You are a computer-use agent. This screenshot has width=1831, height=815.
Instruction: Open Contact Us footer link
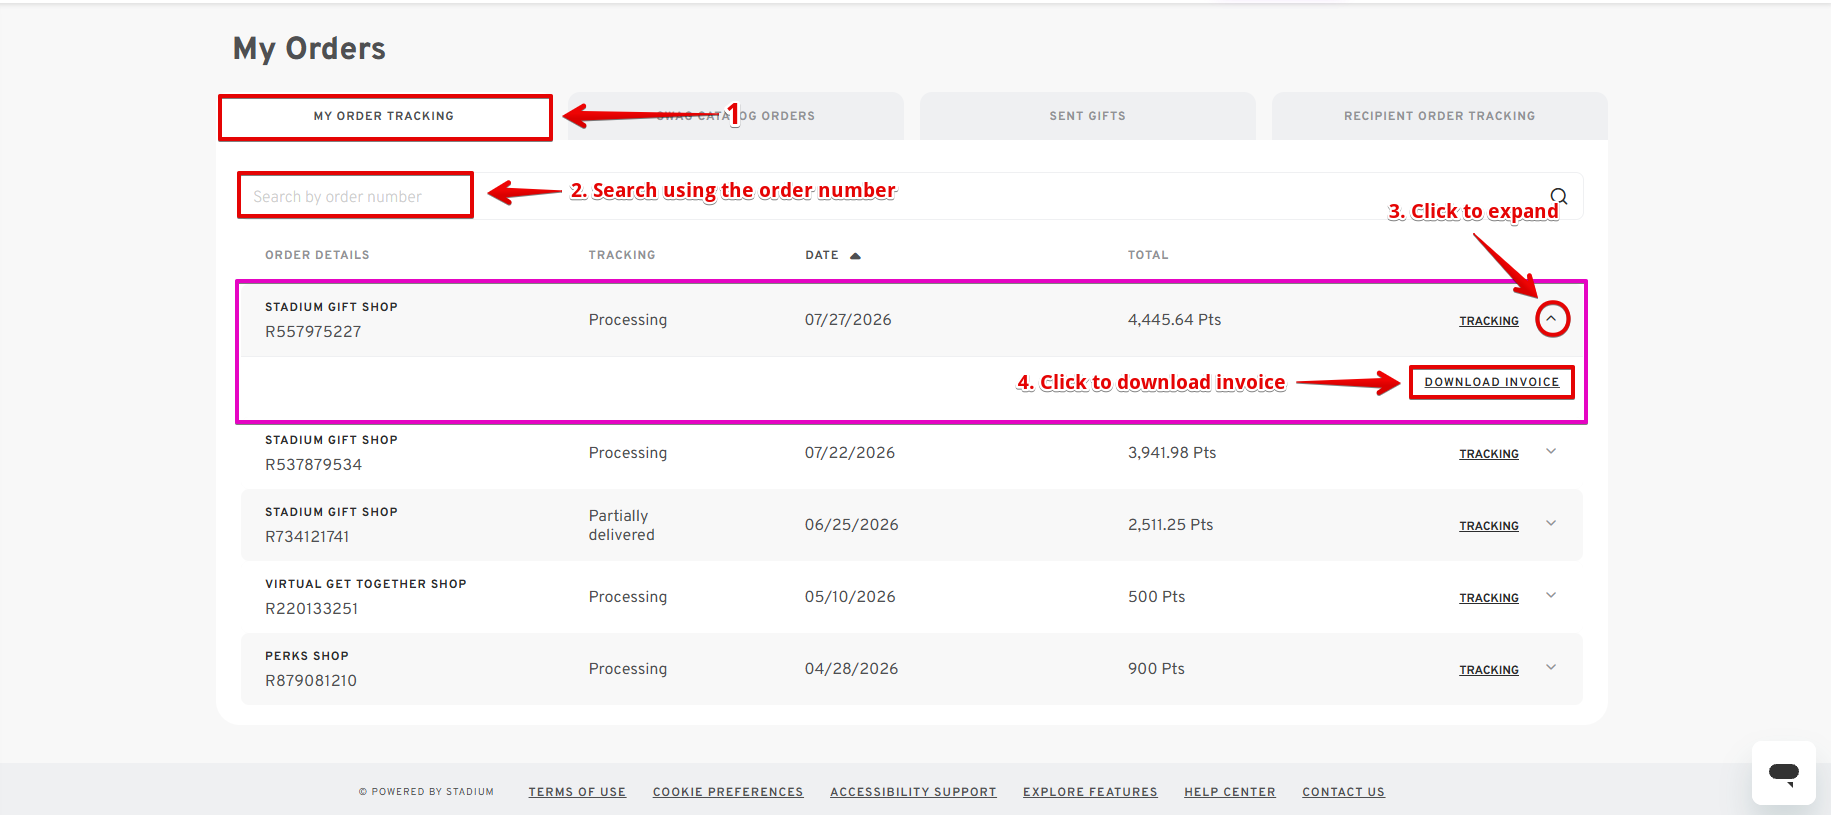tap(1343, 792)
